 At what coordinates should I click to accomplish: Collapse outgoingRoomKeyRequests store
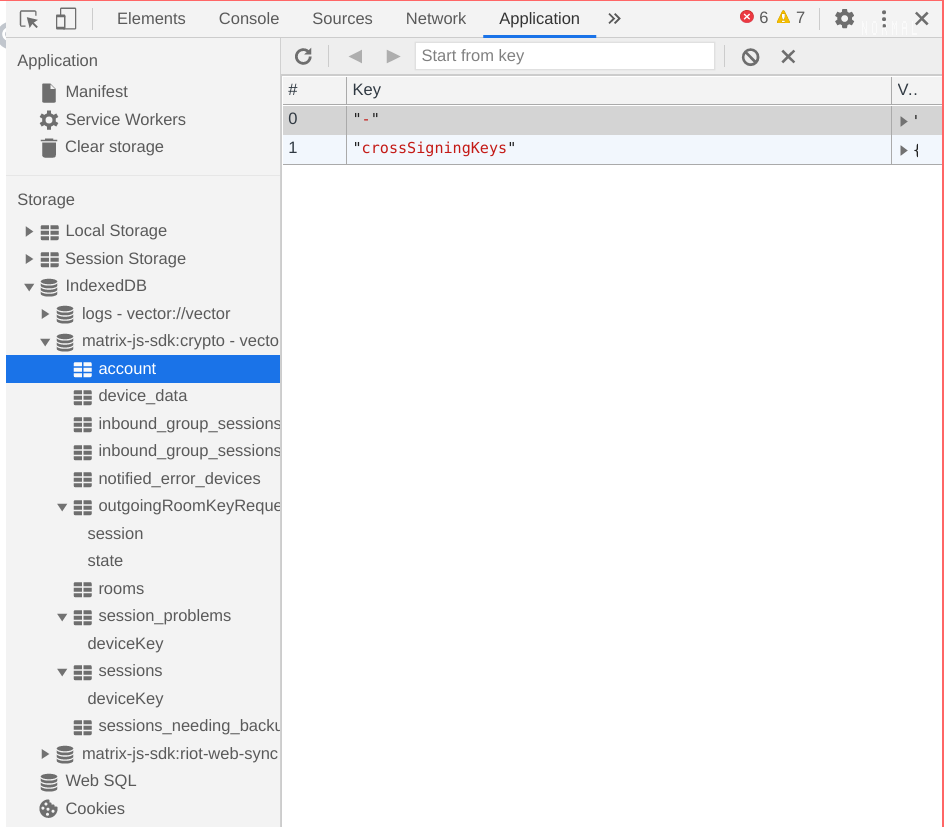tap(61, 507)
